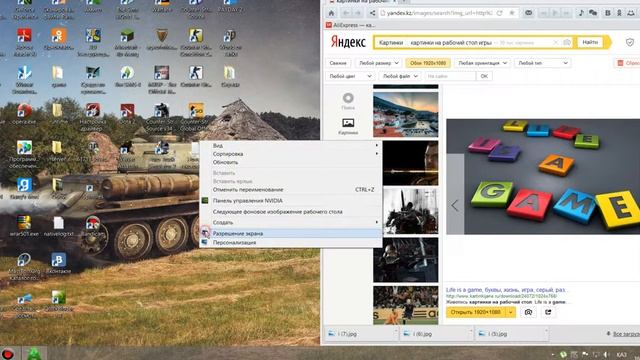Click the music note toolbar icon
Screen dimensions: 640x360
(581, 13)
